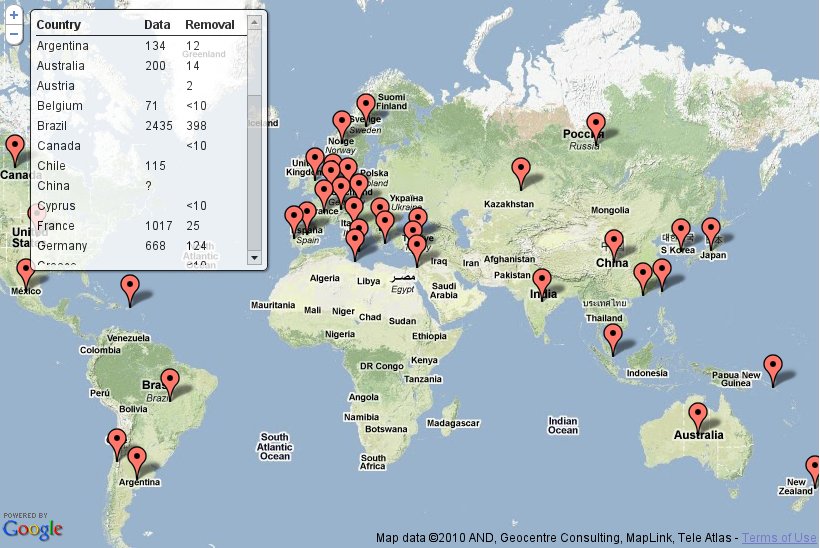Screen dimensions: 820x548
Task: Zoom out with the minus button
Action: pyautogui.click(x=14, y=35)
